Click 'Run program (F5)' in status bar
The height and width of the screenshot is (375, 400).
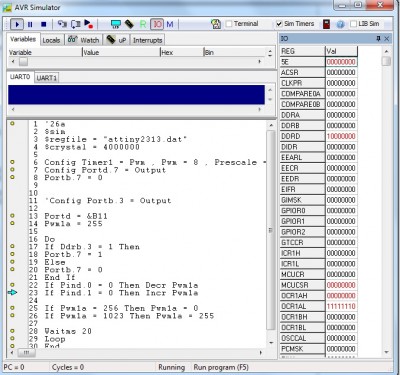(x=221, y=367)
